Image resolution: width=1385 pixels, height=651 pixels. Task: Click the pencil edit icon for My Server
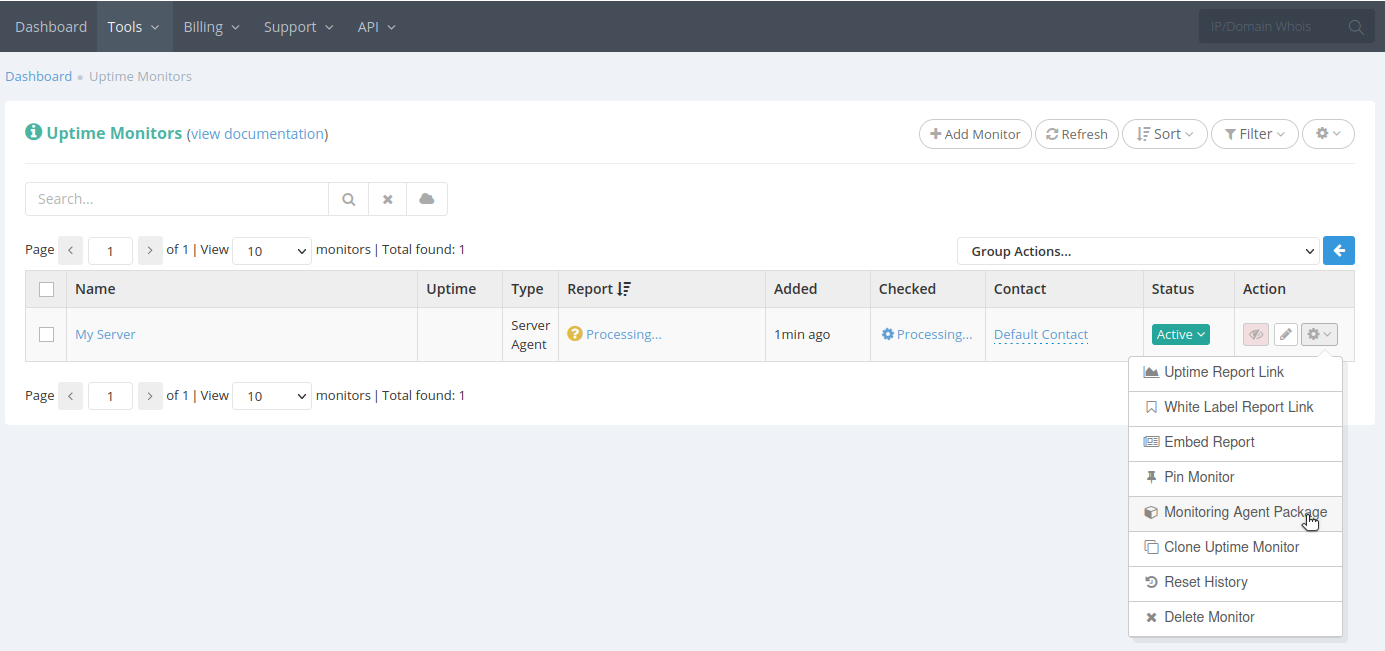point(1286,335)
